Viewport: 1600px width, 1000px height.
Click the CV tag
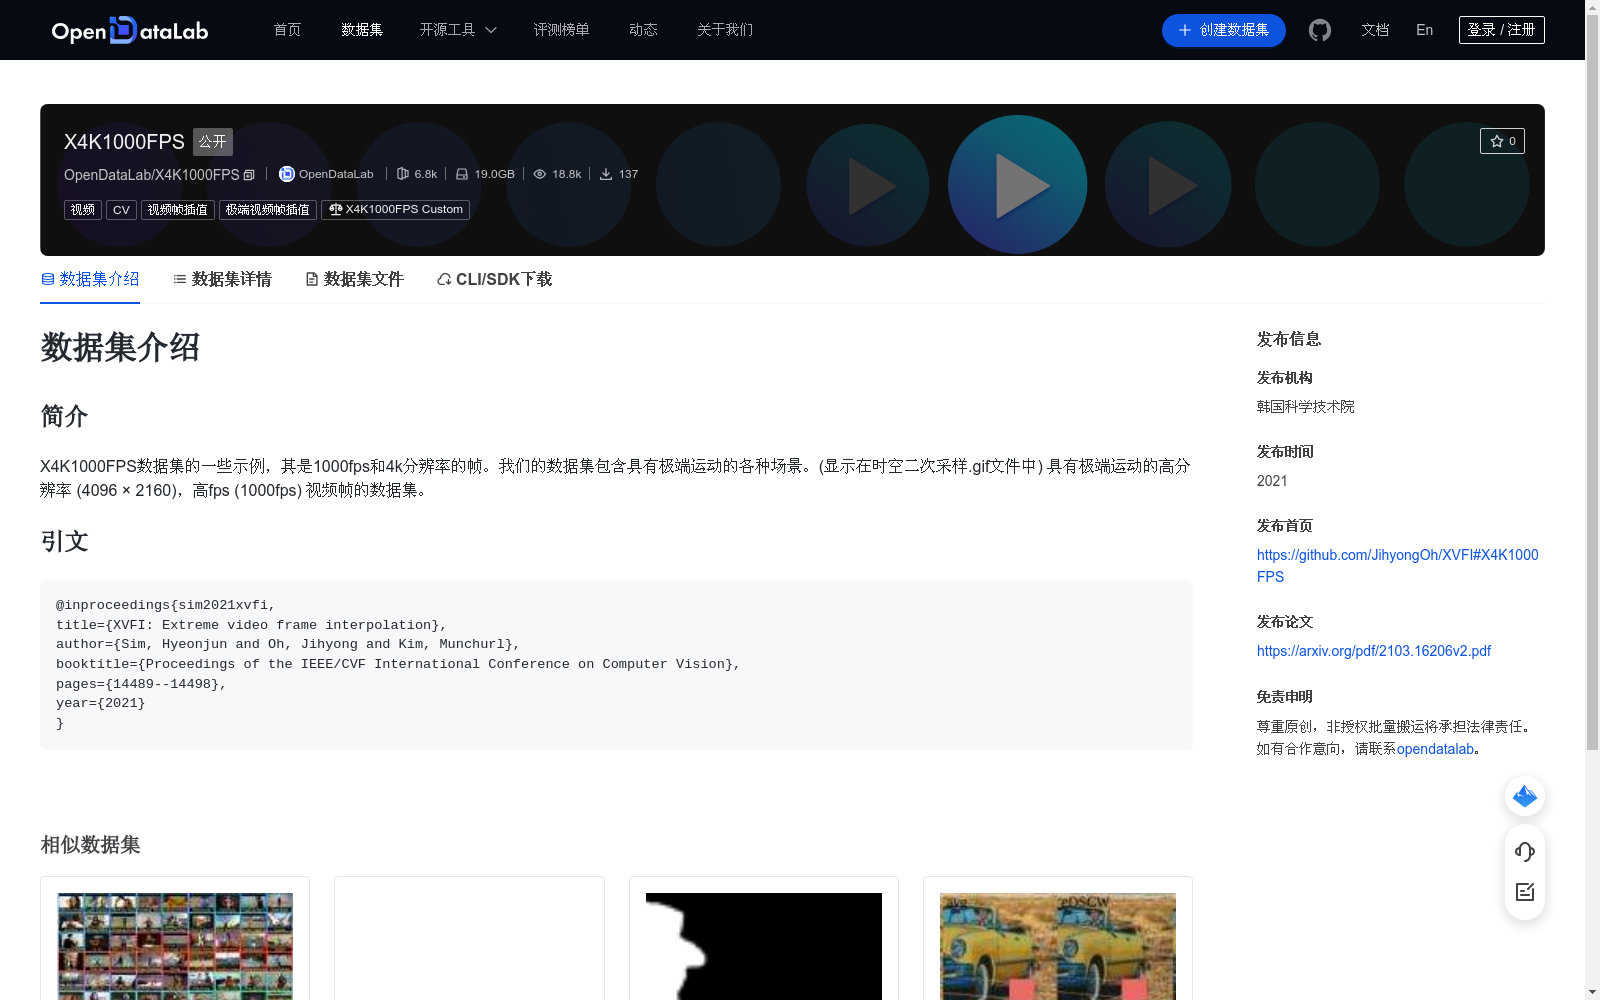tap(121, 210)
